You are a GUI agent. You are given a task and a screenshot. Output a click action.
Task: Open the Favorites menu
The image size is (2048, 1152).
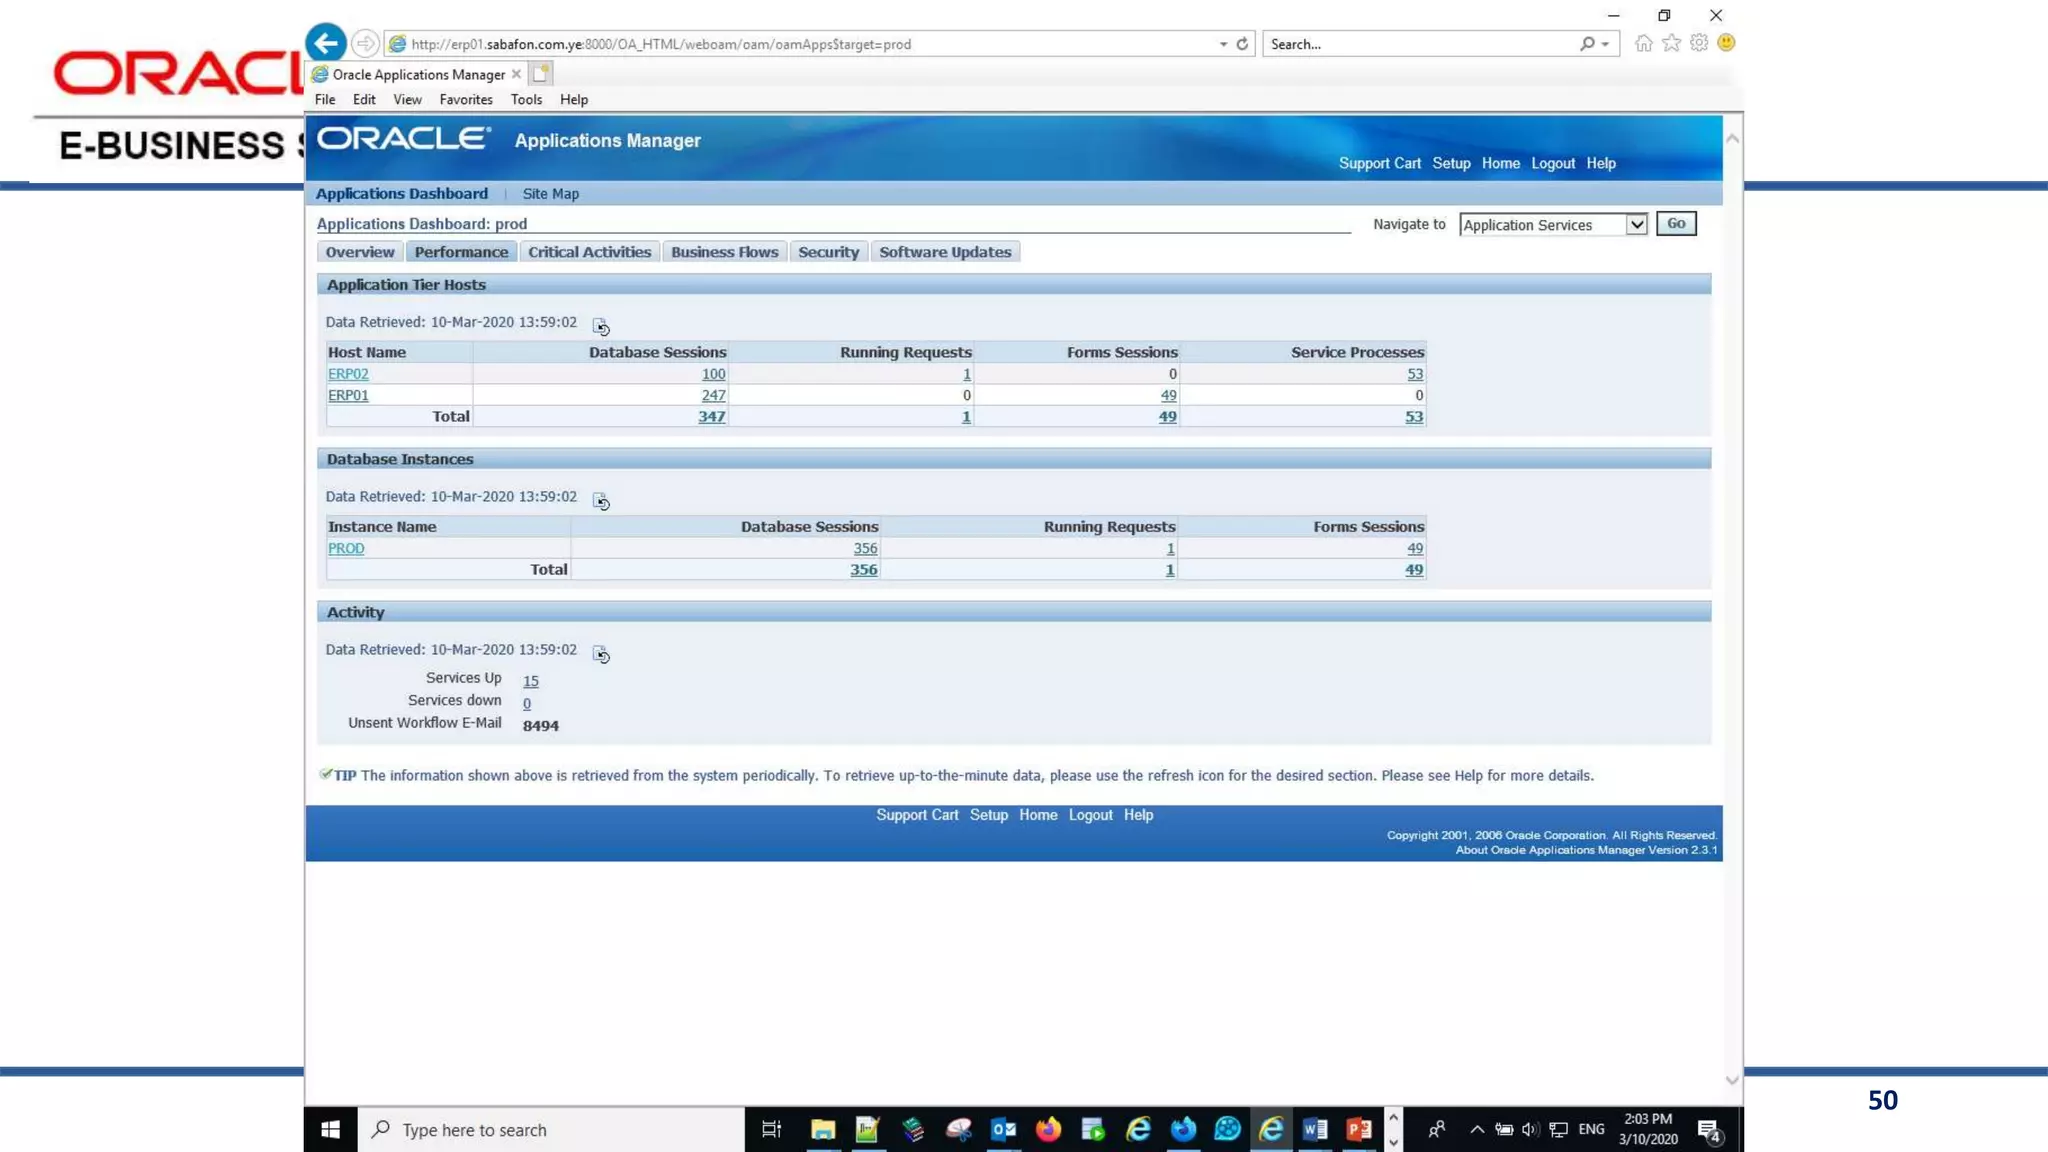tap(465, 99)
